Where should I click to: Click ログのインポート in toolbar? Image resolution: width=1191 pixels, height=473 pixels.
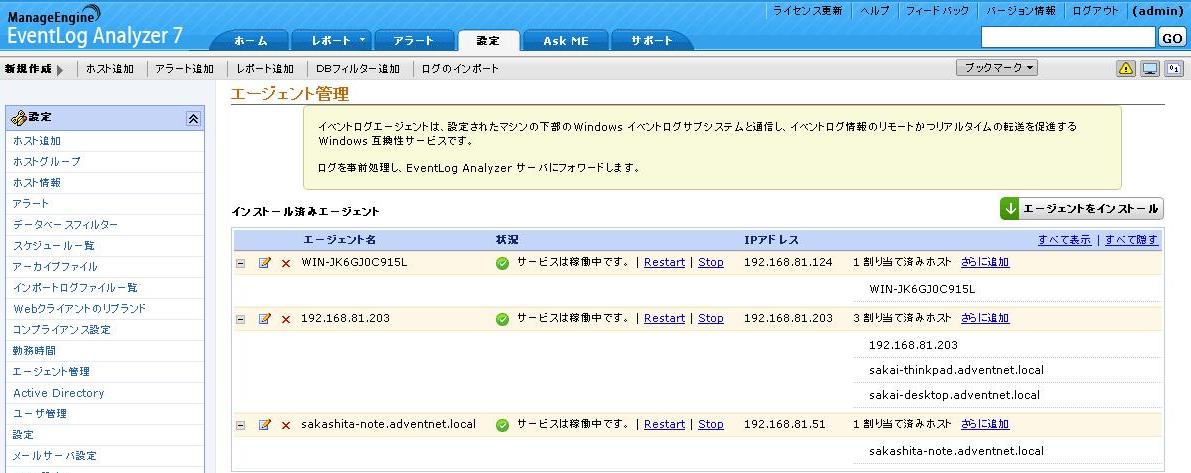pos(460,68)
